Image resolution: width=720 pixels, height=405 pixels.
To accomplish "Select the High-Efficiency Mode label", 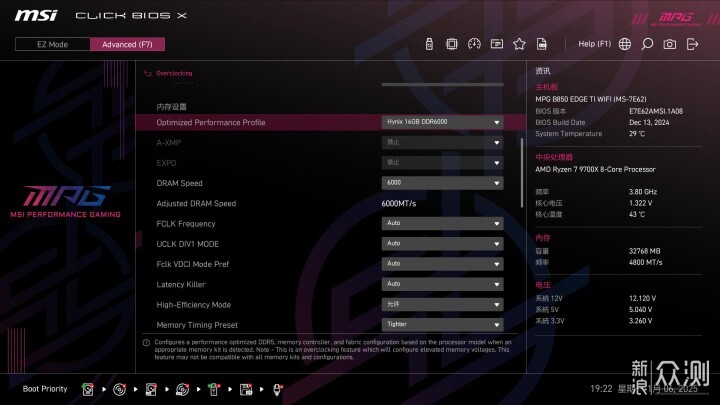I will tap(193, 305).
